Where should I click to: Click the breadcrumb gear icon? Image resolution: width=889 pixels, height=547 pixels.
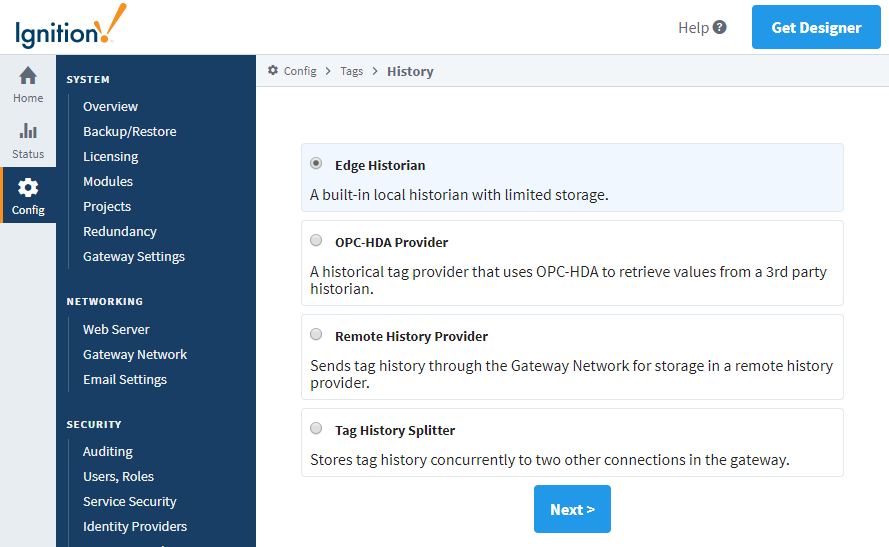273,70
